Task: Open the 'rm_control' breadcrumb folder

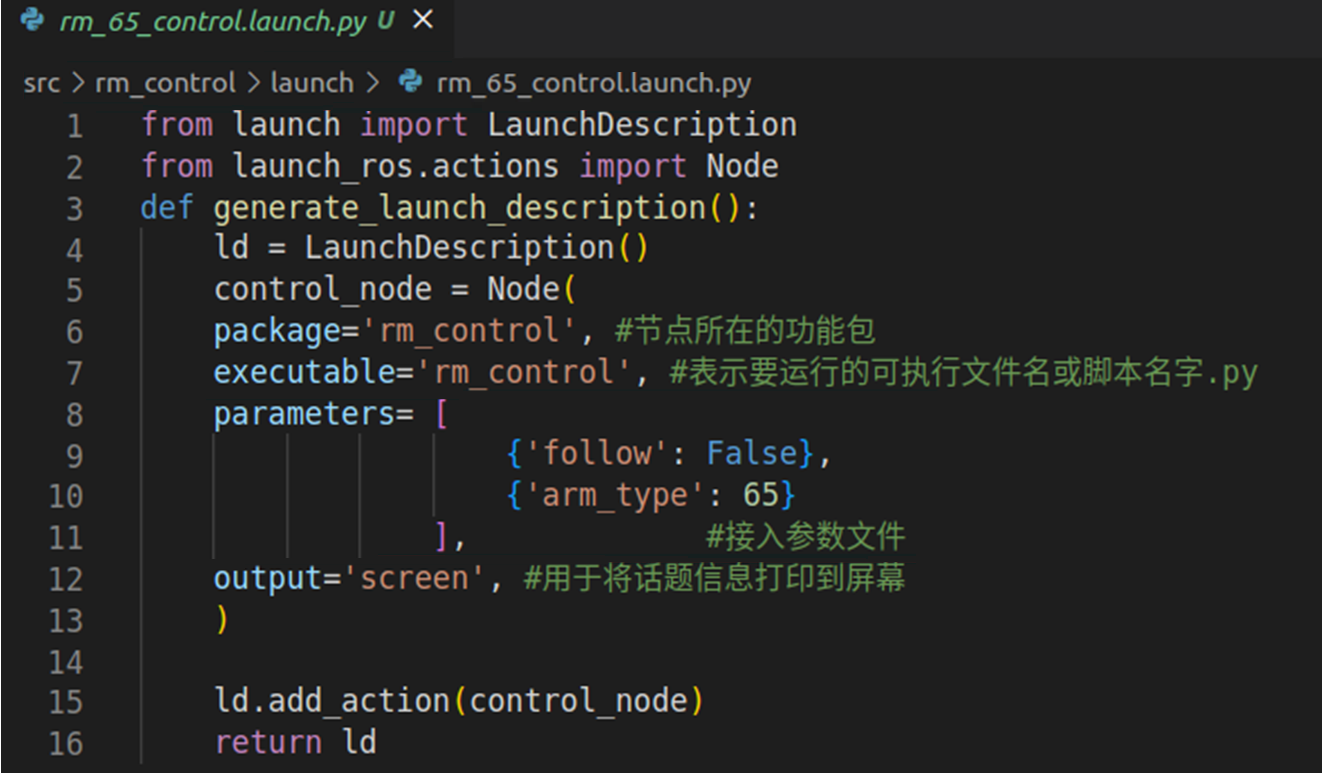Action: 165,83
